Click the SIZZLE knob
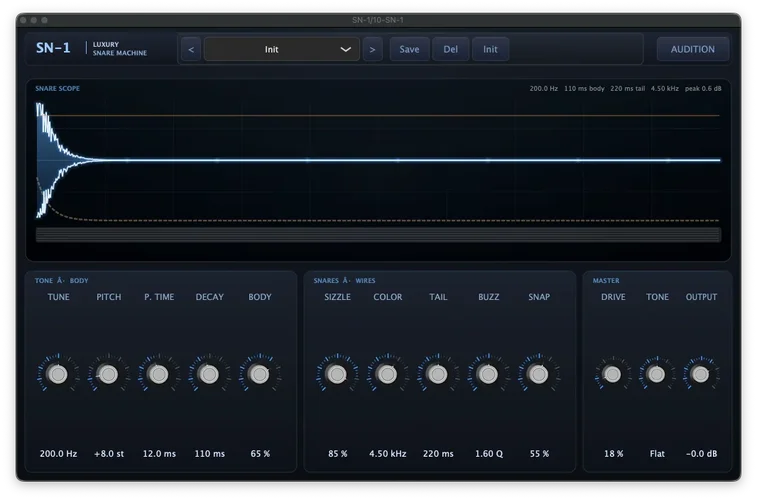 (x=337, y=374)
